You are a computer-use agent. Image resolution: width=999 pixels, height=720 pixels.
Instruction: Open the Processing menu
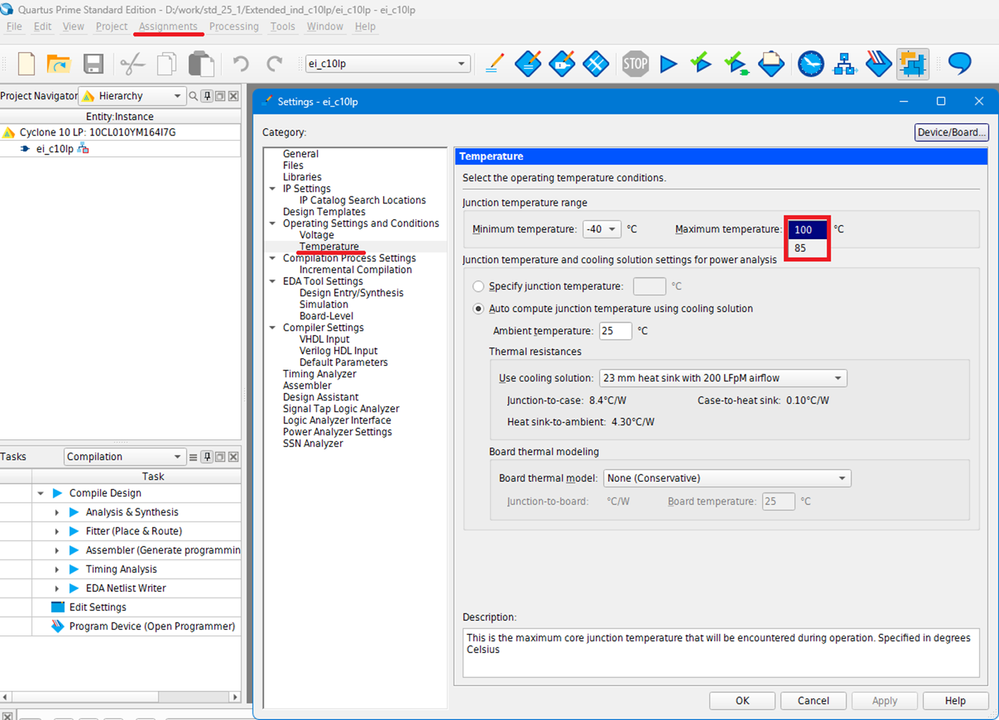pyautogui.click(x=233, y=26)
